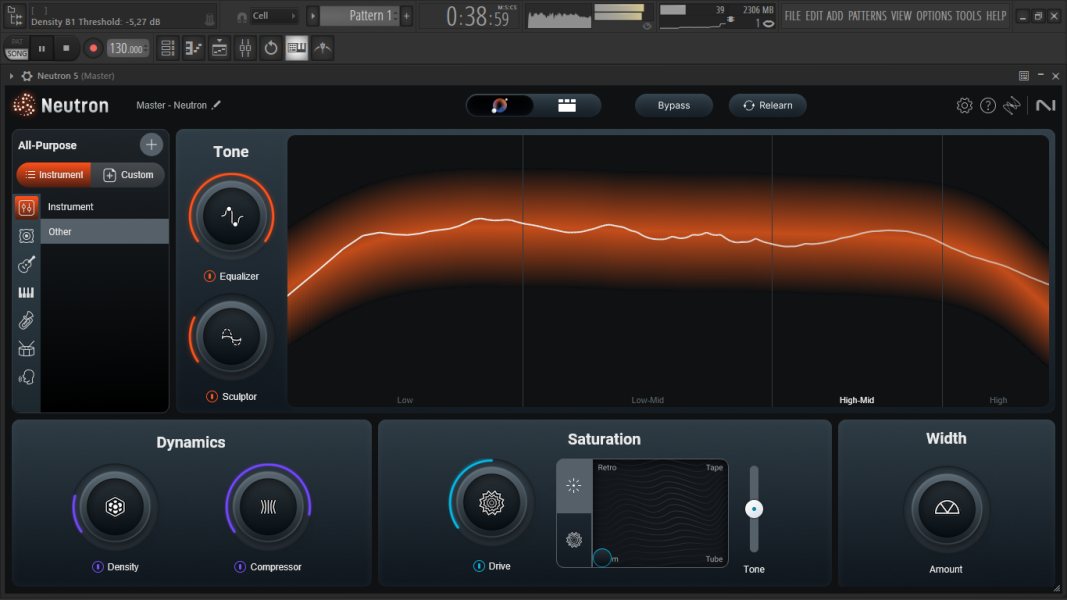The image size is (1067, 600).
Task: Click the Bypass button
Action: [x=673, y=105]
